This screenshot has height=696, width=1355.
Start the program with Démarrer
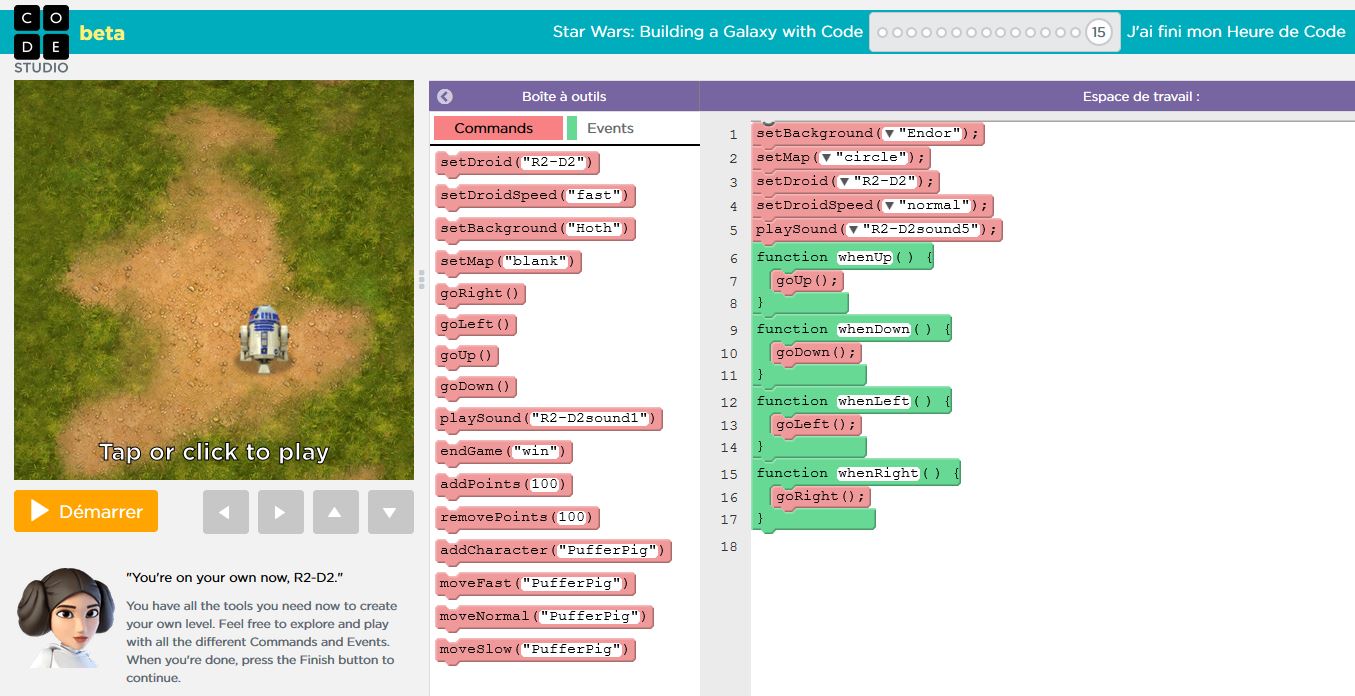(86, 511)
